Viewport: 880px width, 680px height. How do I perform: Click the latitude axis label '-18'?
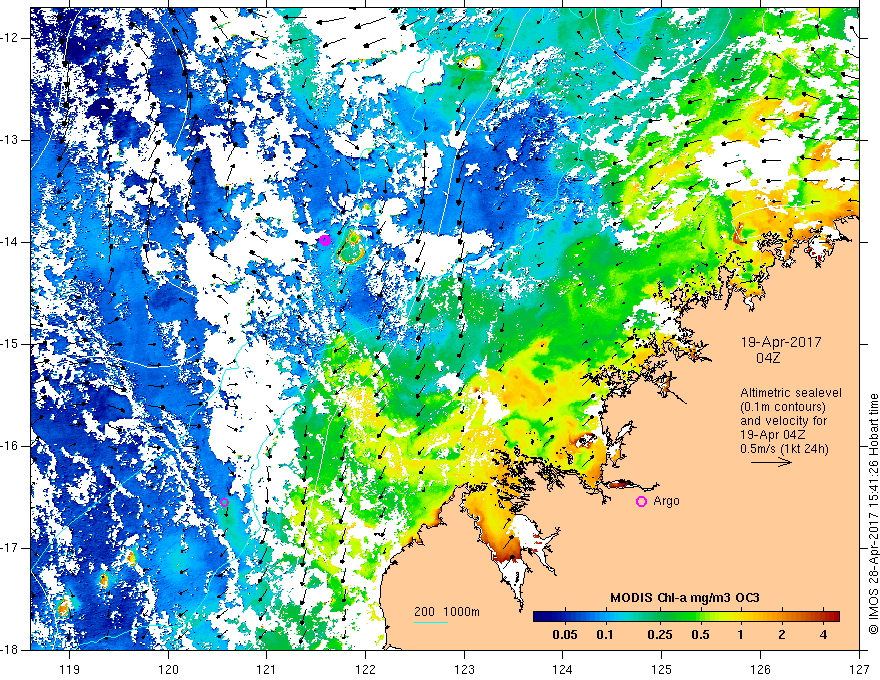tap(10, 649)
